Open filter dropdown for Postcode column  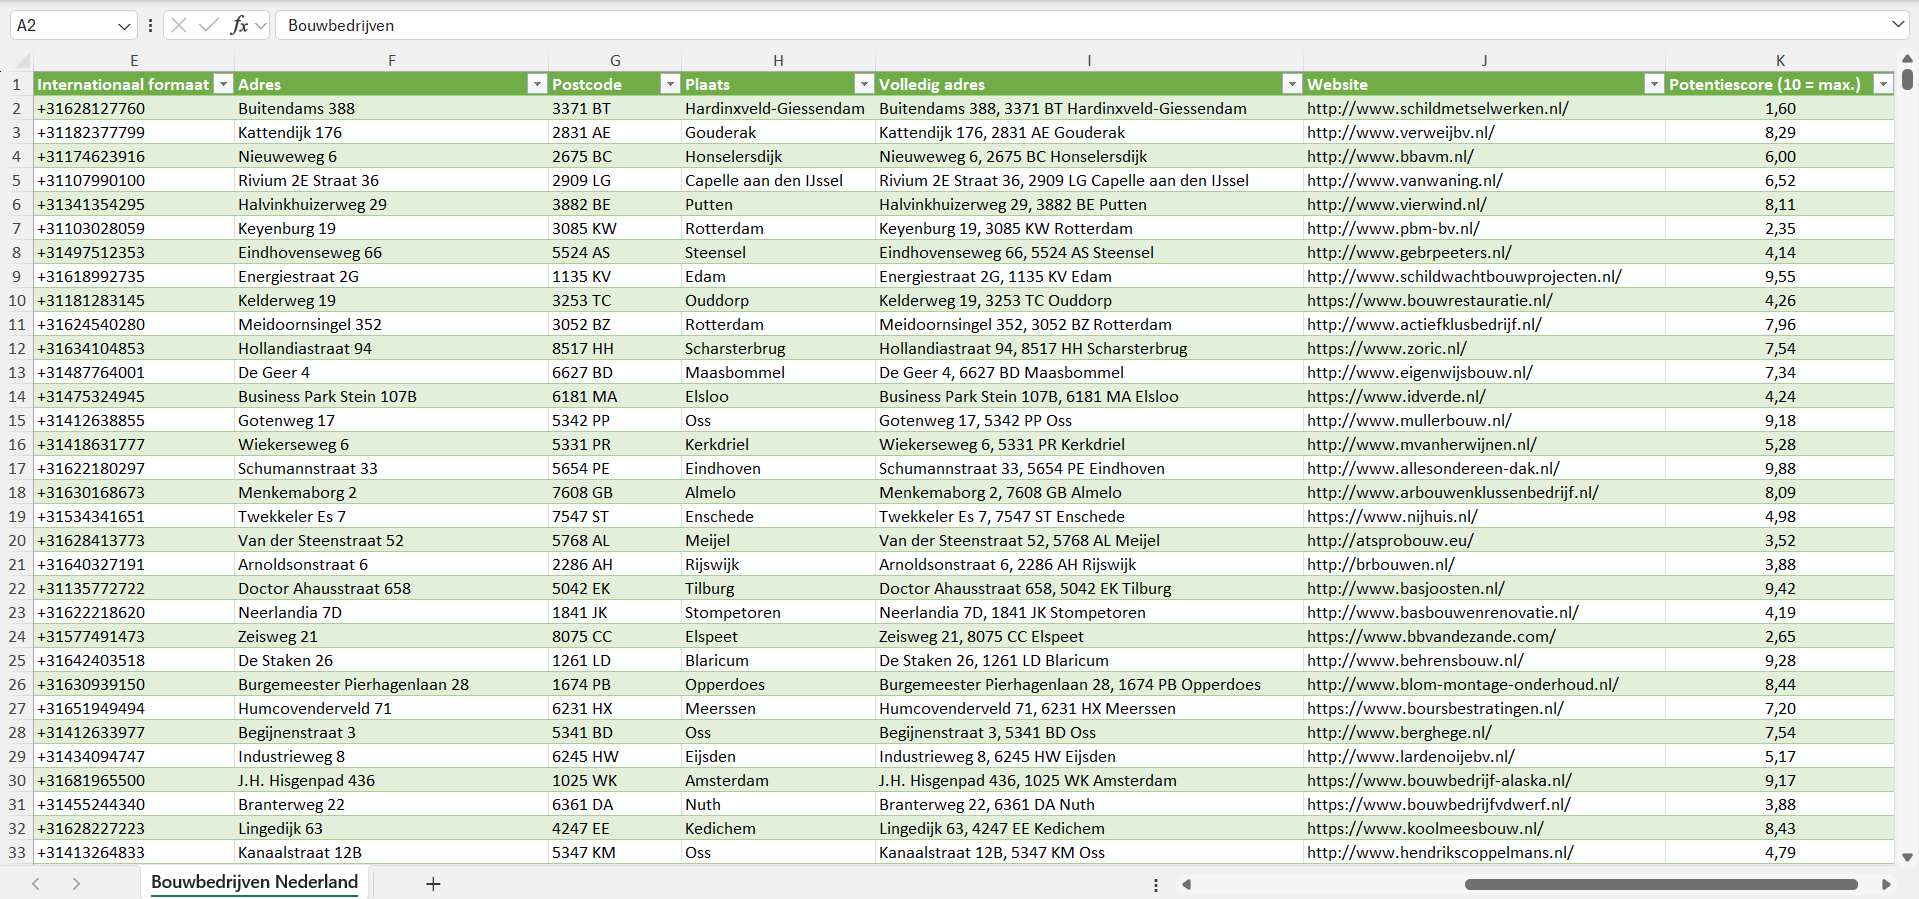670,84
